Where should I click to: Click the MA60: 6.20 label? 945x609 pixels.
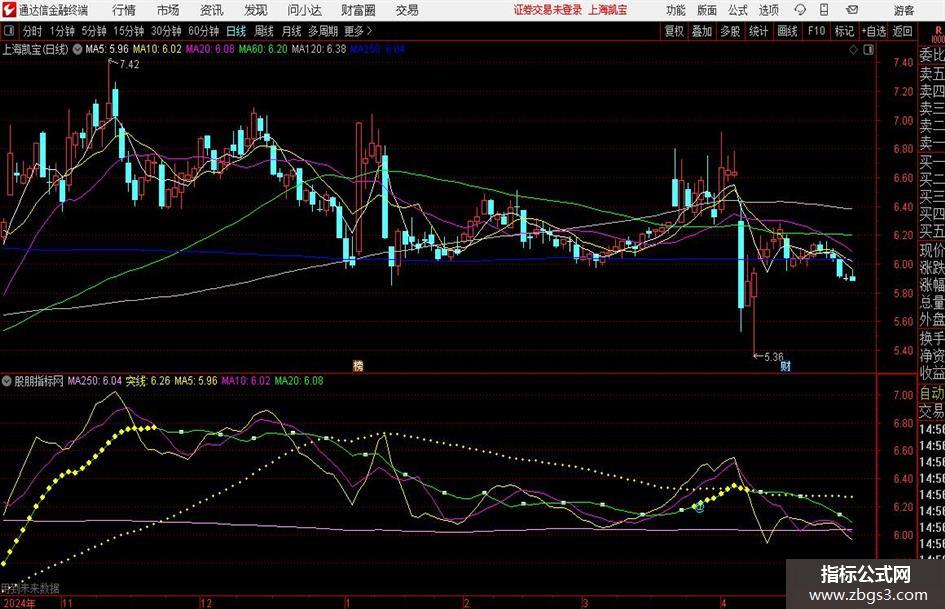click(x=263, y=49)
